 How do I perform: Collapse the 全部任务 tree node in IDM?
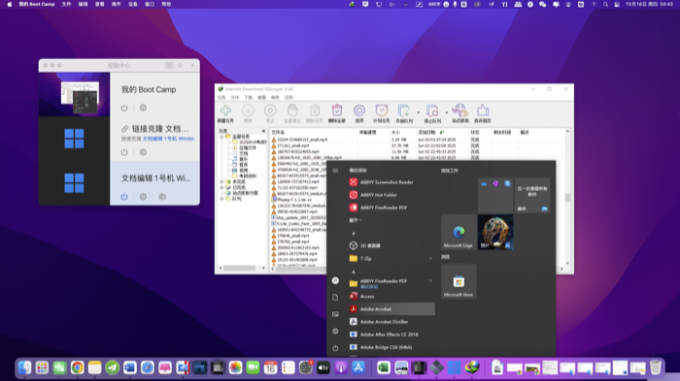coord(222,137)
